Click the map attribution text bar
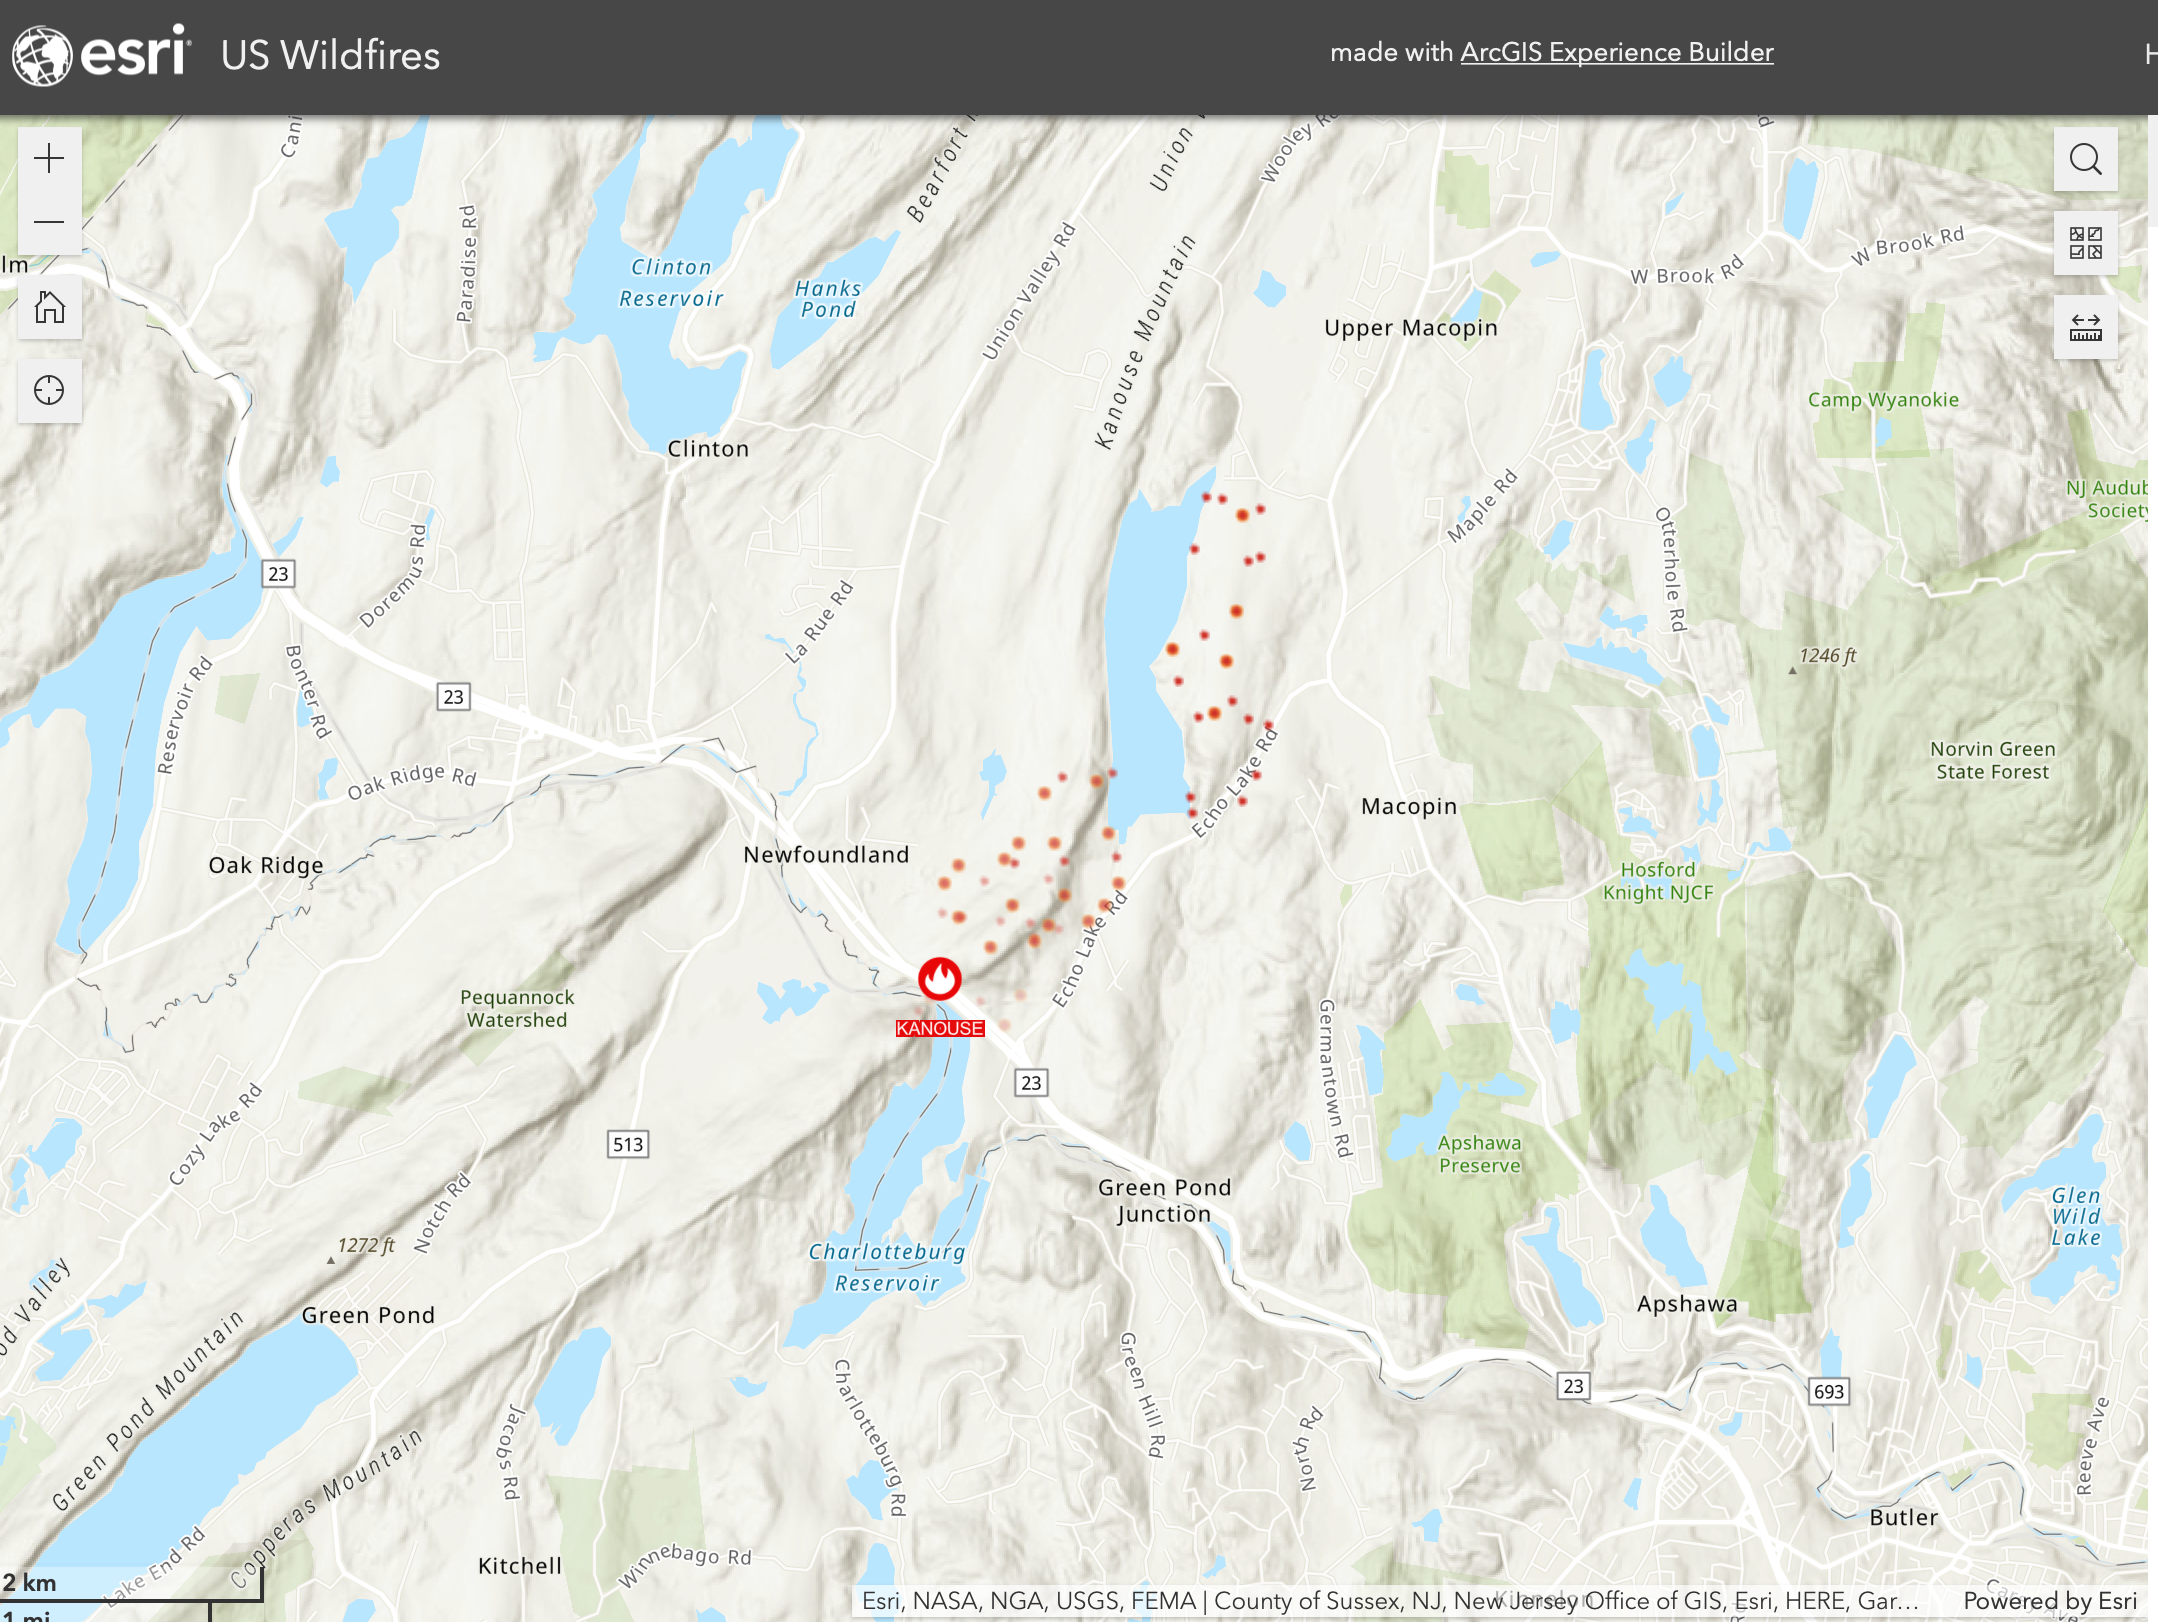This screenshot has width=2158, height=1622. pyautogui.click(x=1390, y=1601)
